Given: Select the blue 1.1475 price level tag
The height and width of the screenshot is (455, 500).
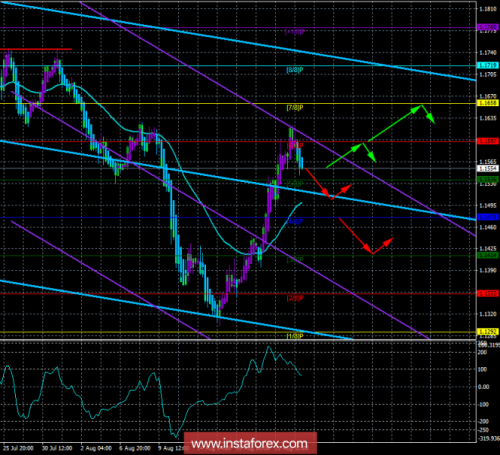Looking at the screenshot, I should click(488, 217).
